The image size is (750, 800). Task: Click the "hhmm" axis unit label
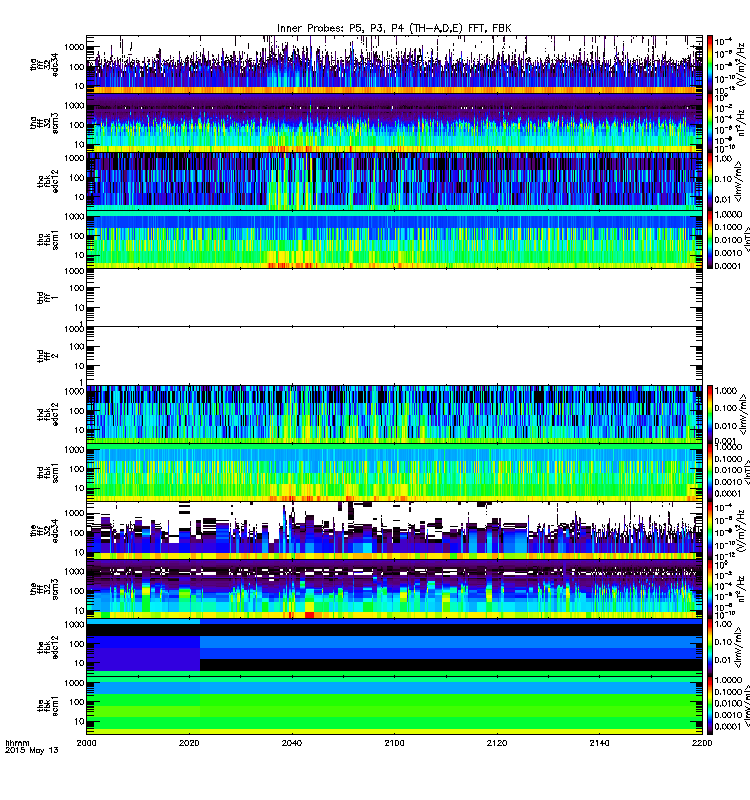click(17, 743)
